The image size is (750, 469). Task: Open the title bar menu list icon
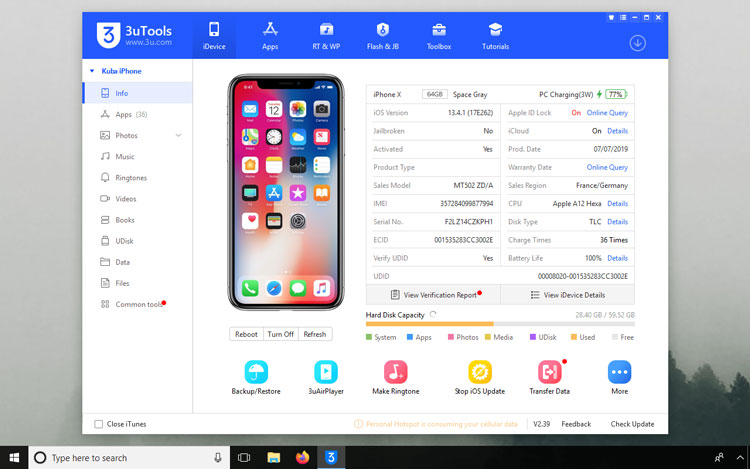tap(623, 17)
